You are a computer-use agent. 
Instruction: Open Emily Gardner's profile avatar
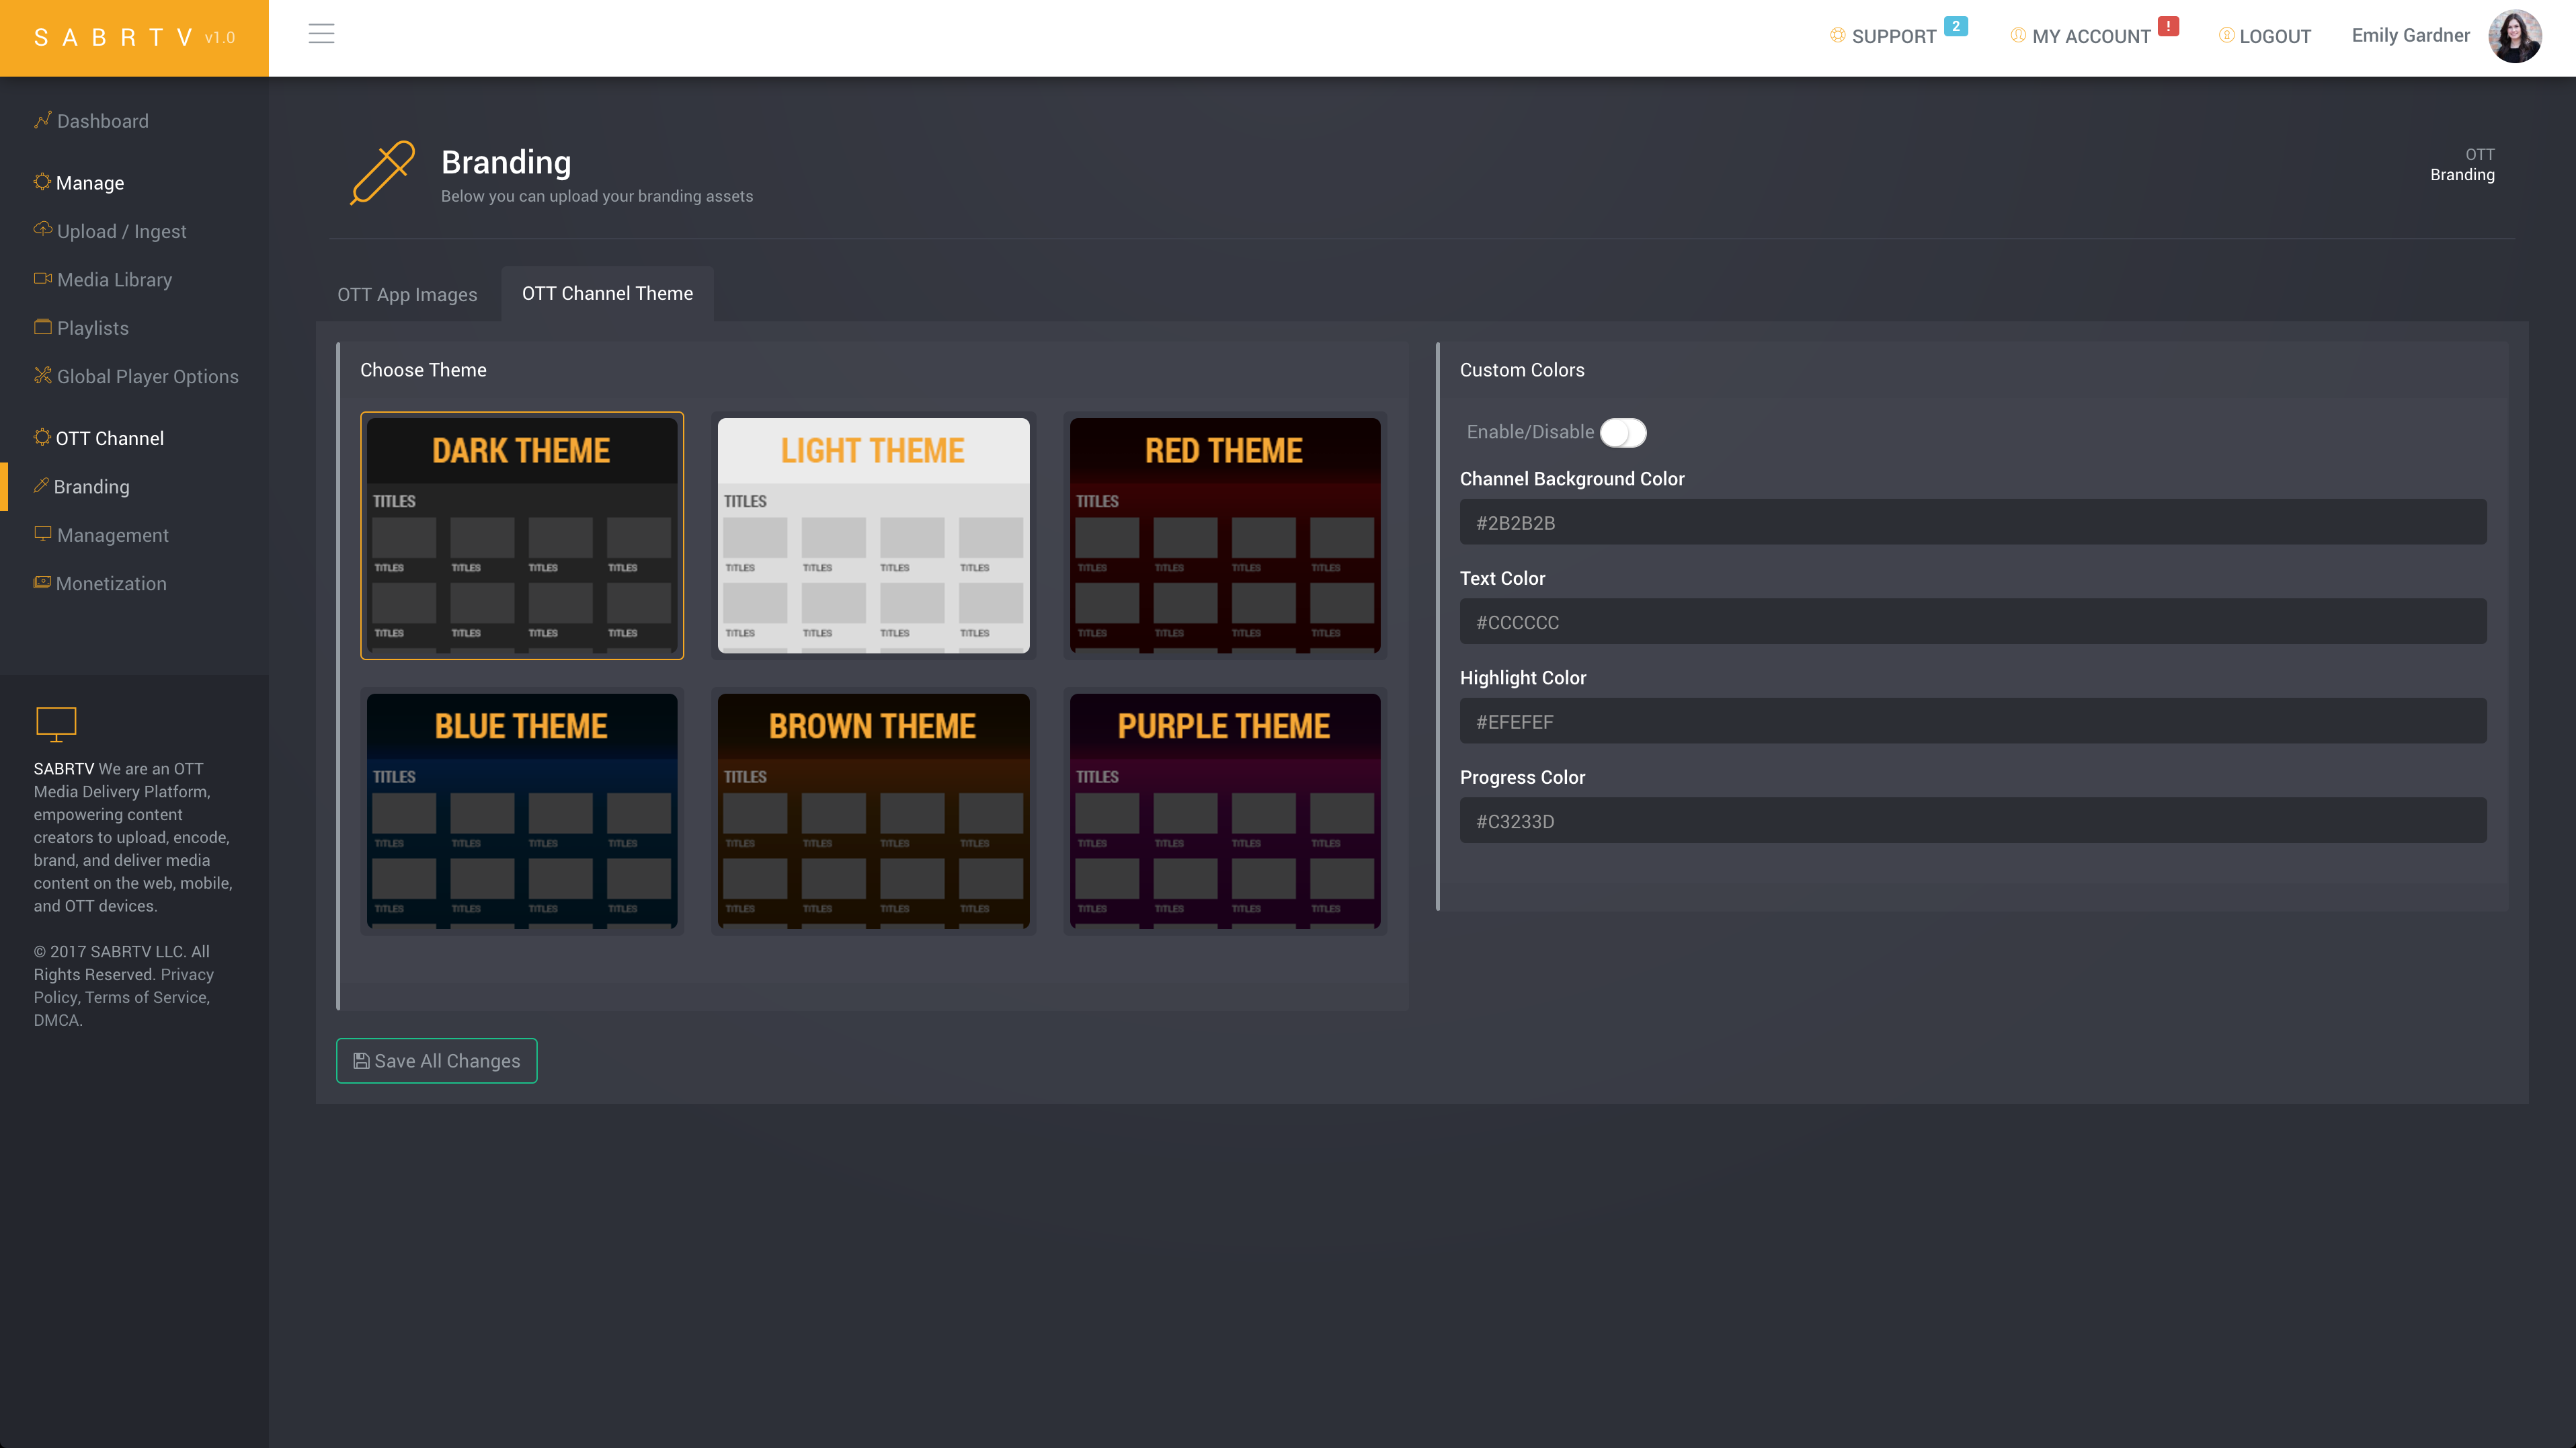coord(2514,36)
